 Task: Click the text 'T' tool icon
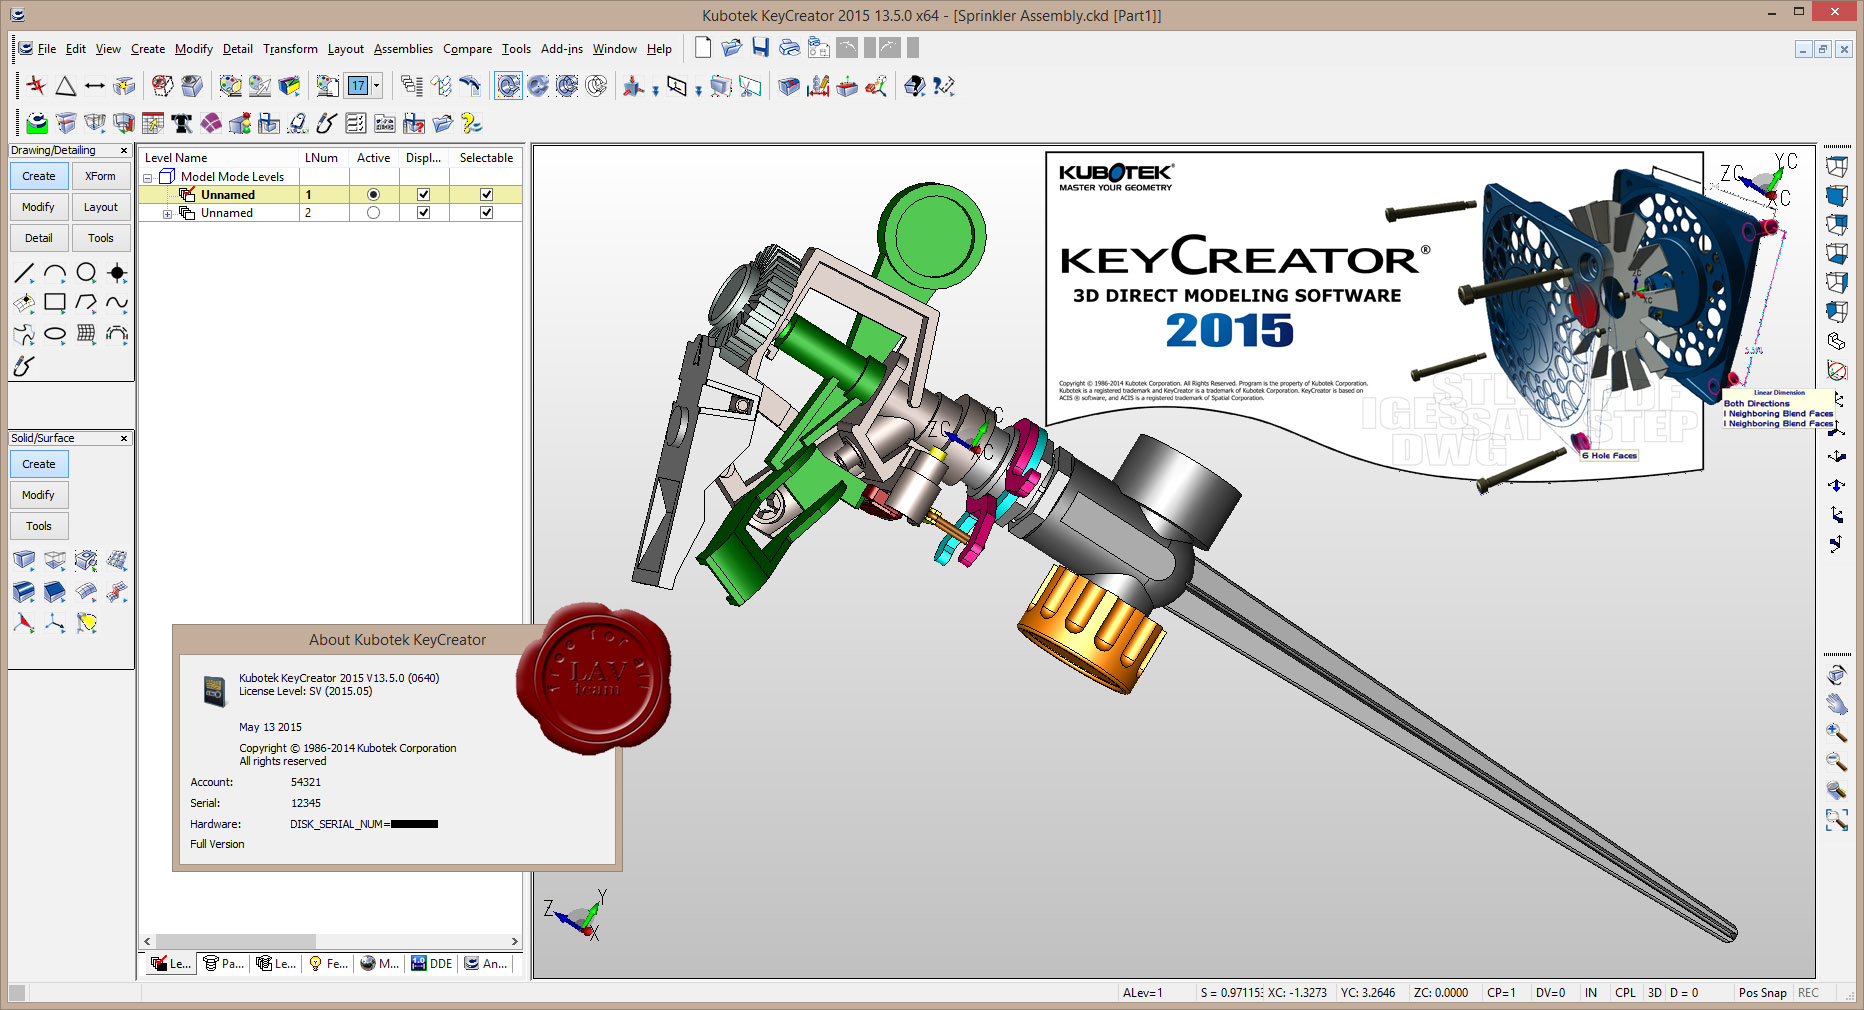182,124
